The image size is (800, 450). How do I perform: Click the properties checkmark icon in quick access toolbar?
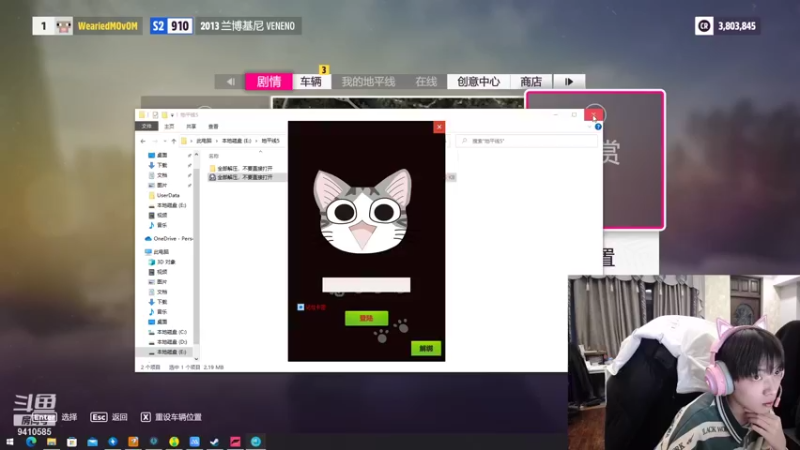click(155, 115)
